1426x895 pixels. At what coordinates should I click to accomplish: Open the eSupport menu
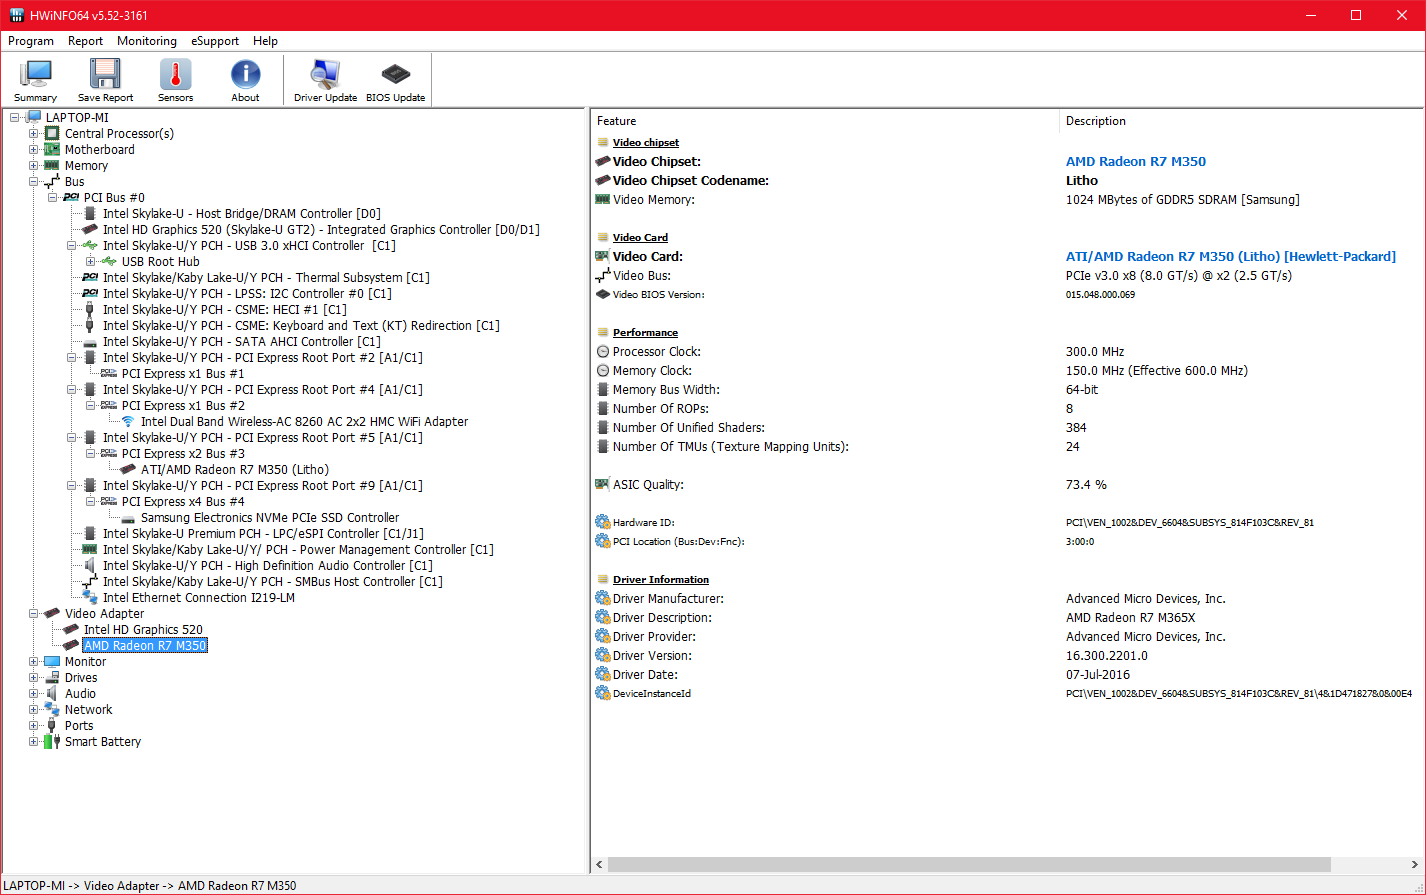[215, 41]
